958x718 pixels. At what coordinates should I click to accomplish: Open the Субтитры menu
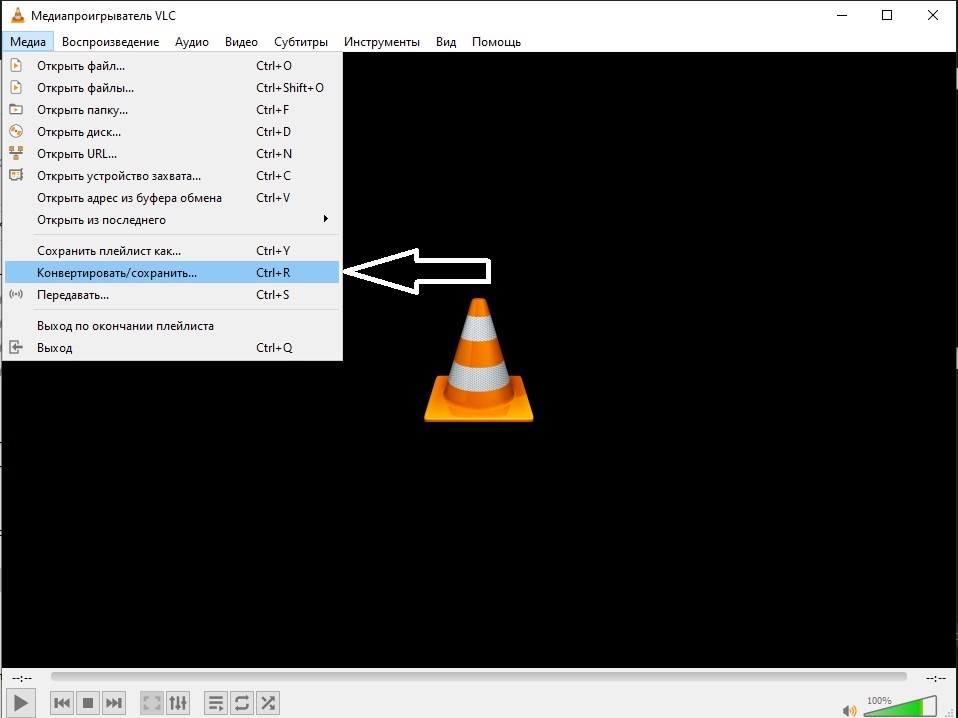(301, 42)
